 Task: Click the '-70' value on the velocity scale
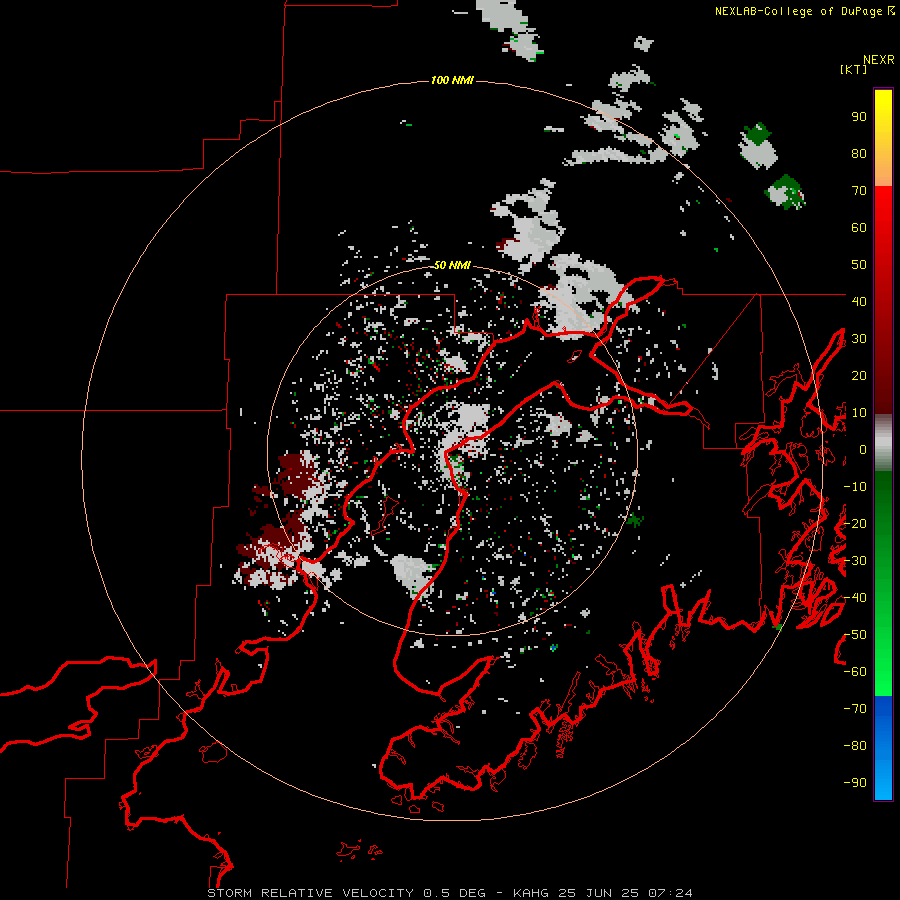click(x=855, y=709)
